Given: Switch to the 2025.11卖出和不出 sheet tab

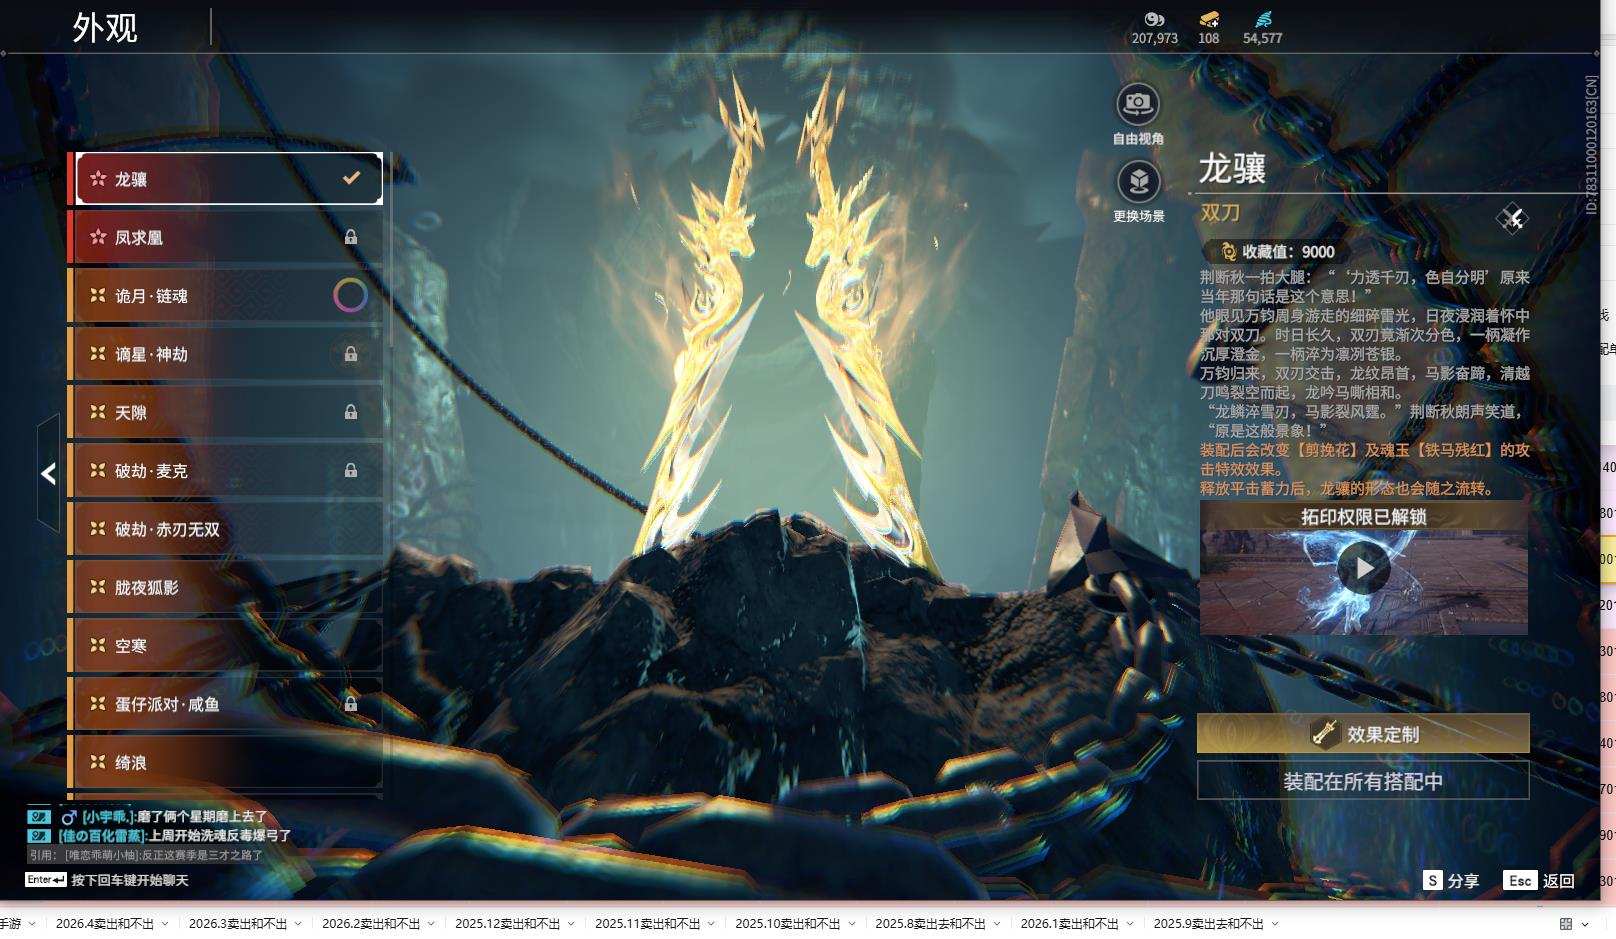Looking at the screenshot, I should [x=648, y=924].
